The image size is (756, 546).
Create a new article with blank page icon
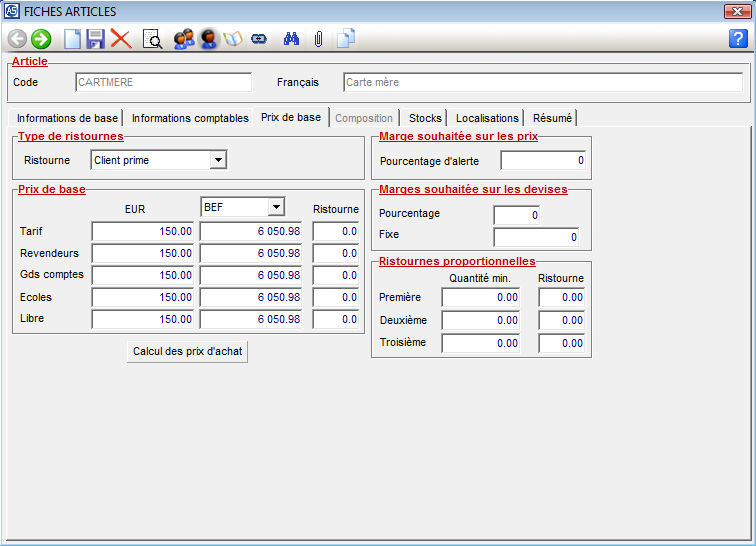(72, 39)
